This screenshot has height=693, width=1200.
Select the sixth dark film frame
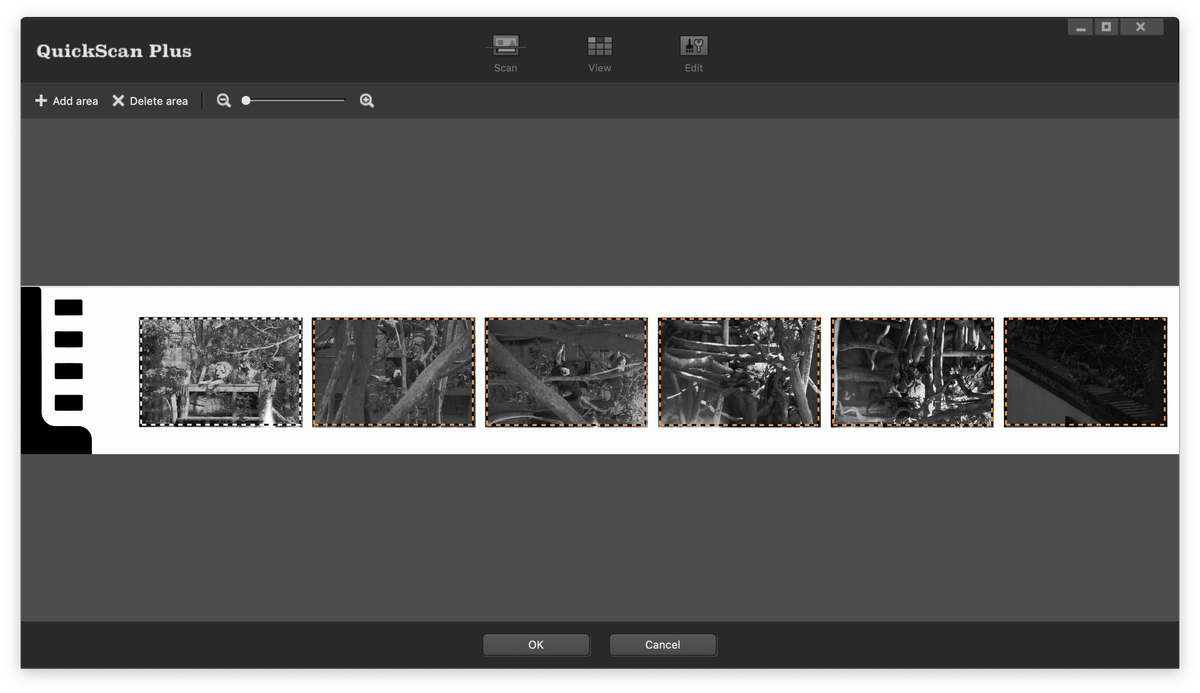point(1085,372)
